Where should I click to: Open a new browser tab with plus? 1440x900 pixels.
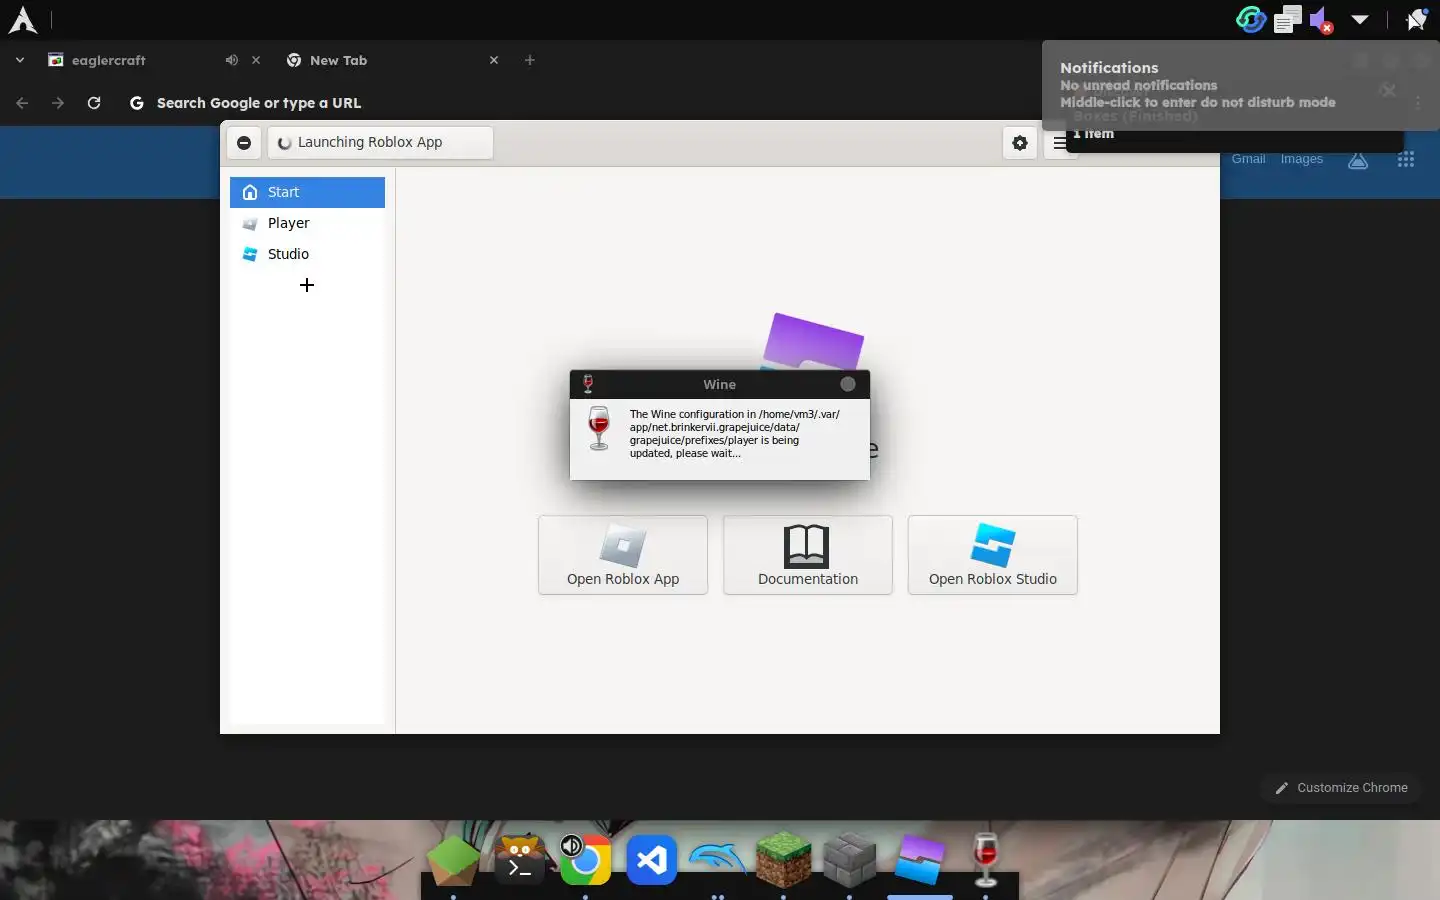coord(530,60)
